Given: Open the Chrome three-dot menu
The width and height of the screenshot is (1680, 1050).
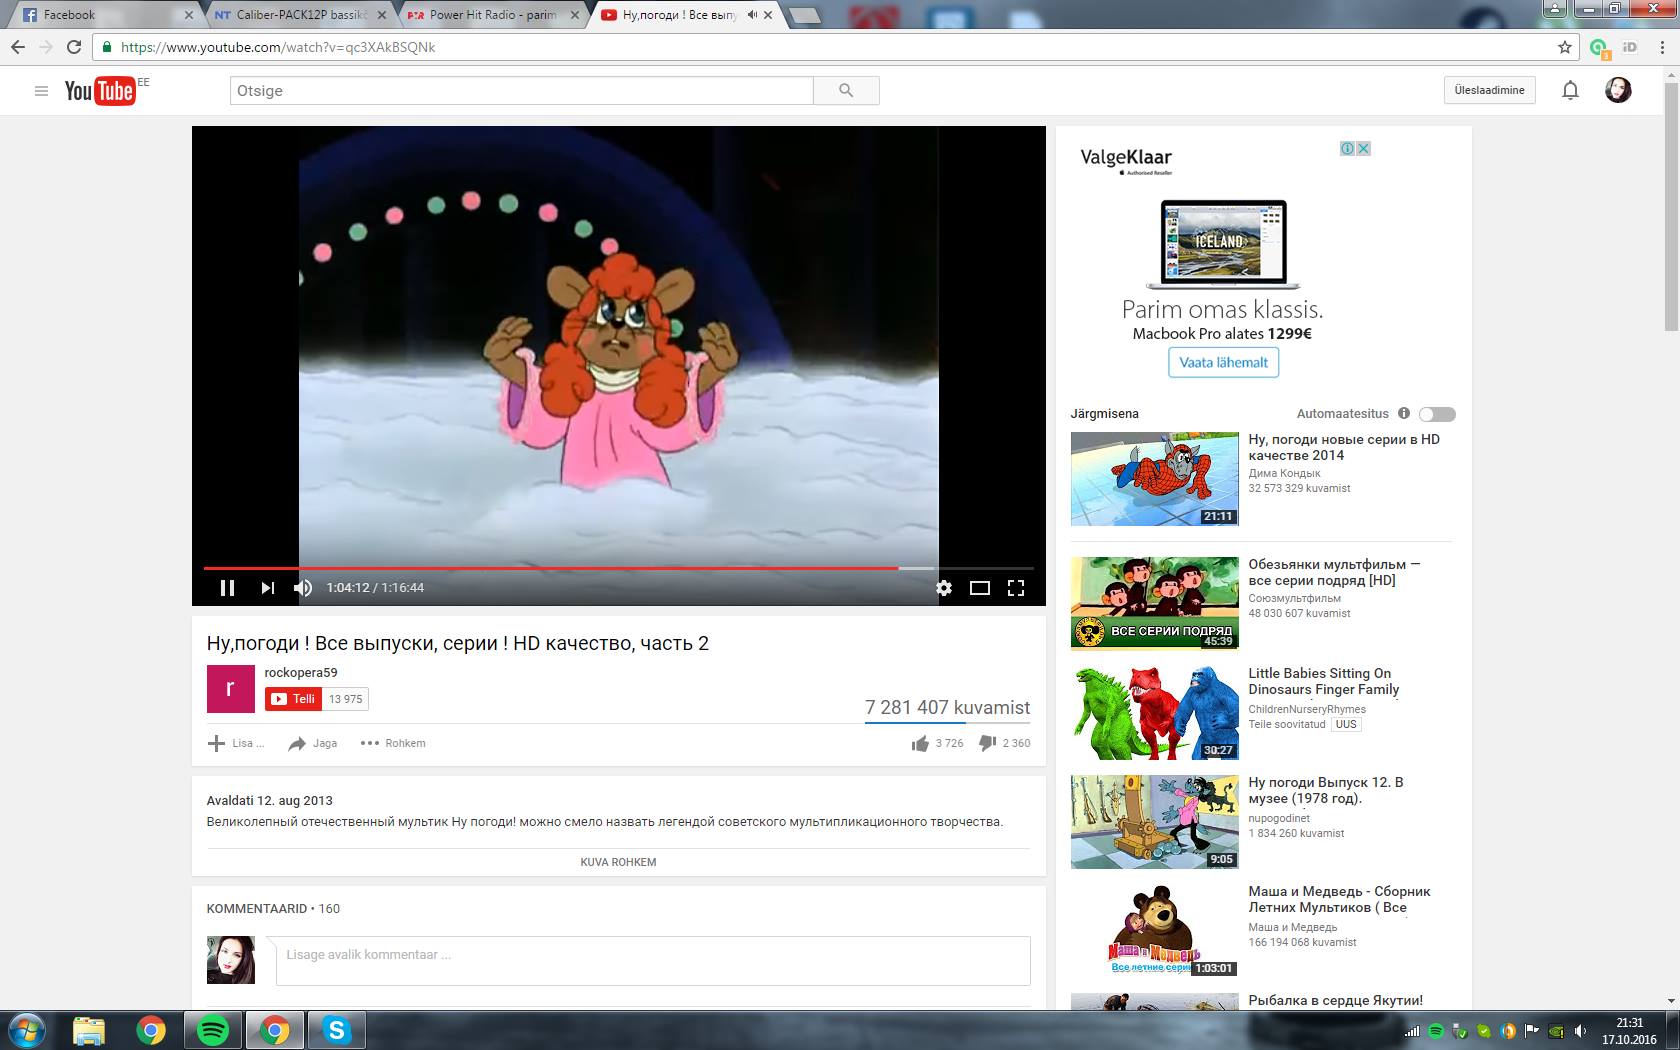Looking at the screenshot, I should [1662, 47].
